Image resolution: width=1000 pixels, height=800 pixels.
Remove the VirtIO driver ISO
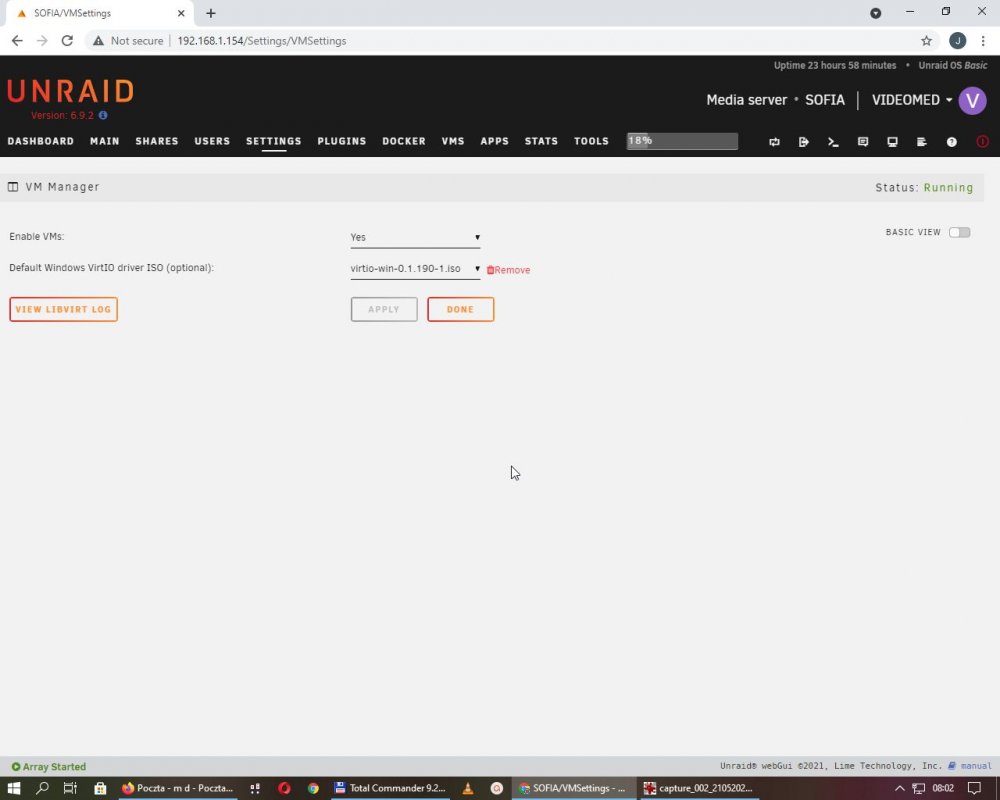508,270
